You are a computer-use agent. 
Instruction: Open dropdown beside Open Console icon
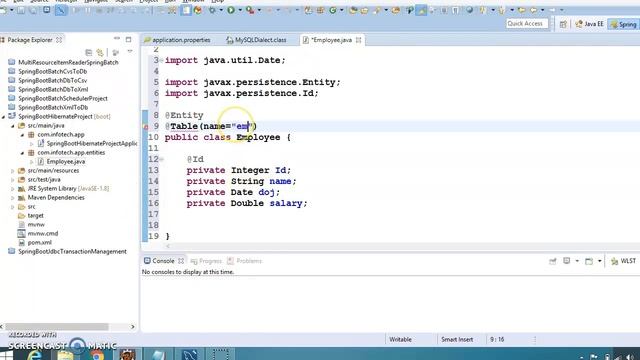point(600,261)
